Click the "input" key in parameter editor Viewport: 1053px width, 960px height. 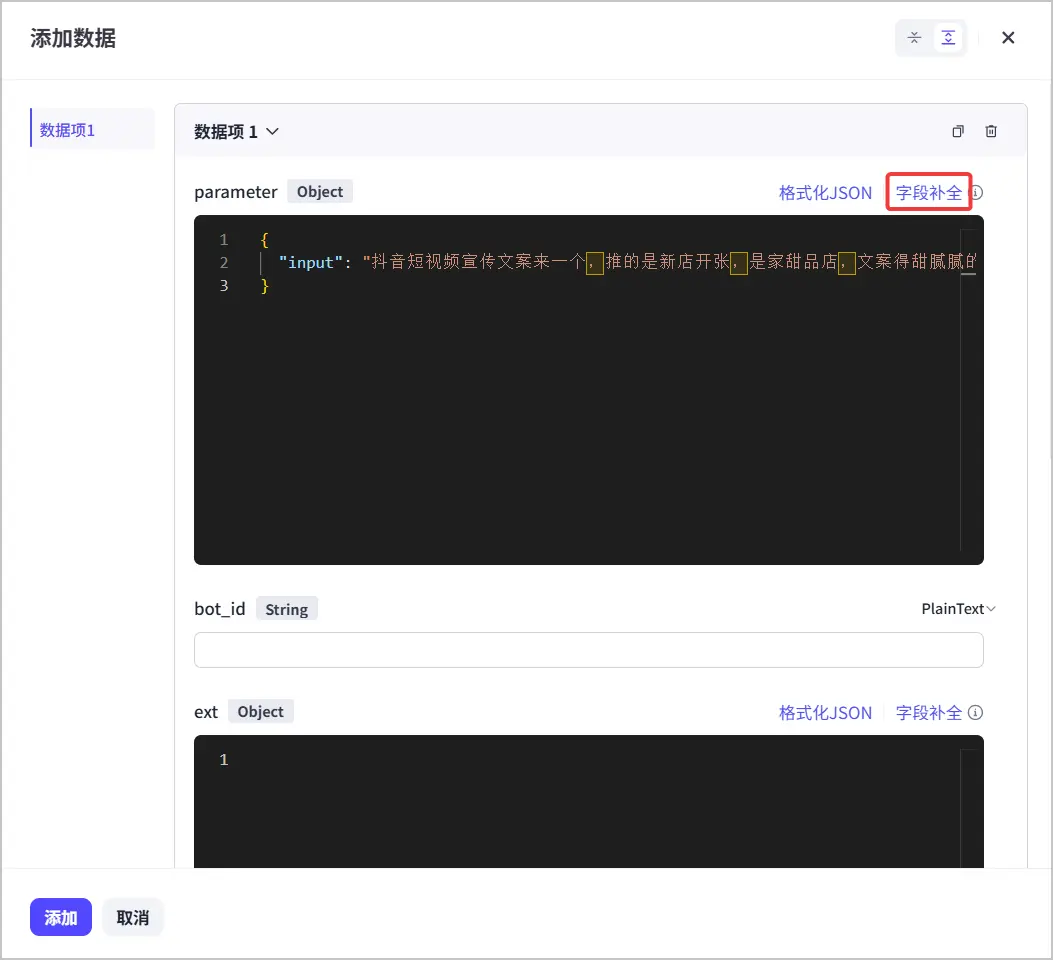coord(310,262)
